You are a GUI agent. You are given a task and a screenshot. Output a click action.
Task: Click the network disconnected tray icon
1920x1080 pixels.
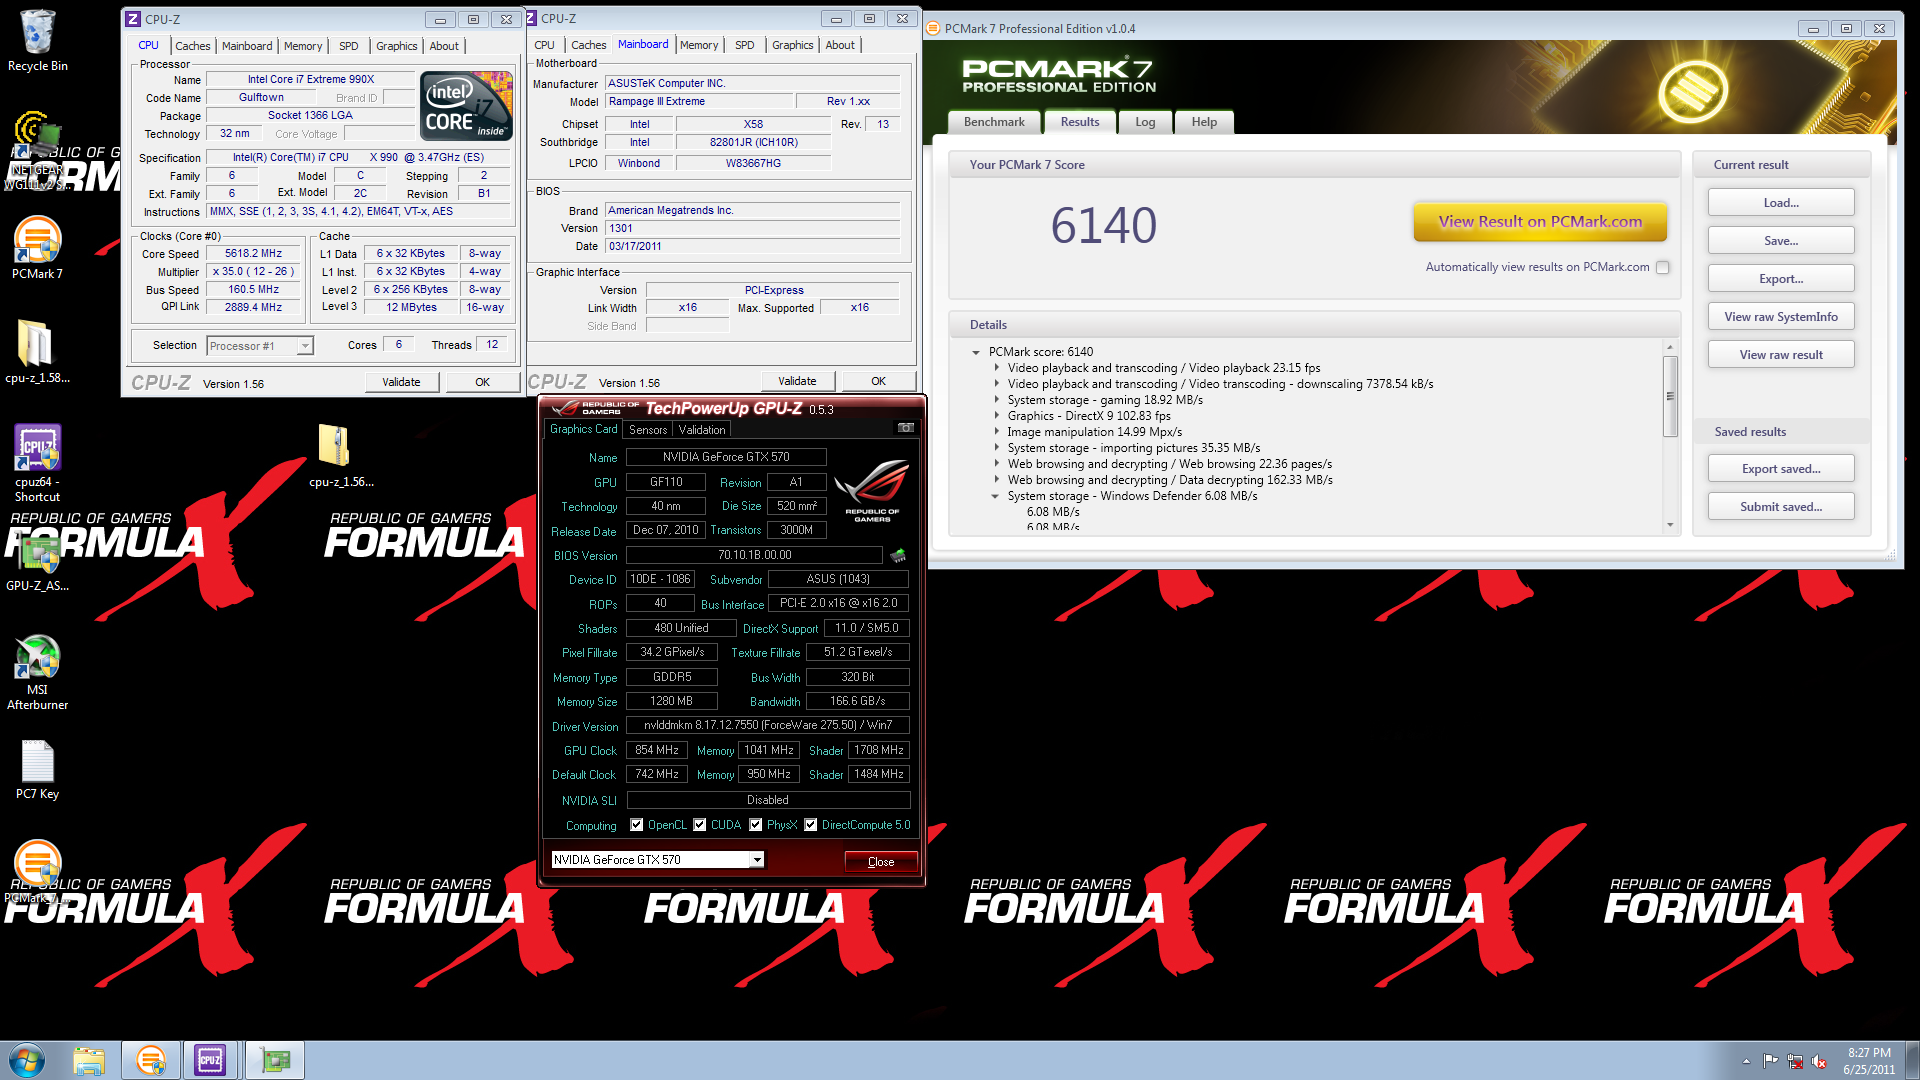(x=1795, y=1061)
